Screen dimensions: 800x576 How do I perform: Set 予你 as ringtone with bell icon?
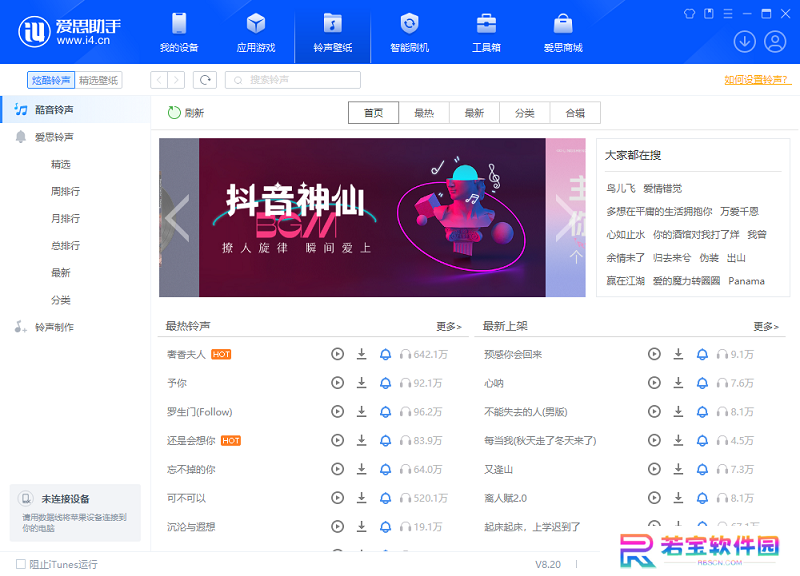coord(386,383)
